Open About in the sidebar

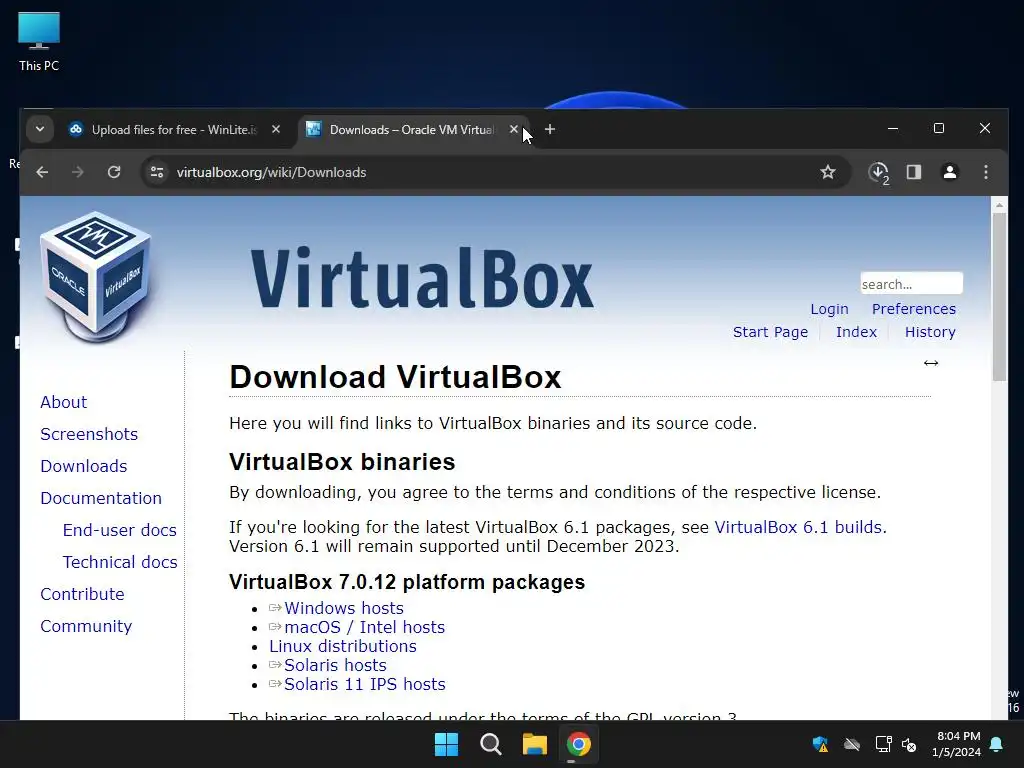63,402
